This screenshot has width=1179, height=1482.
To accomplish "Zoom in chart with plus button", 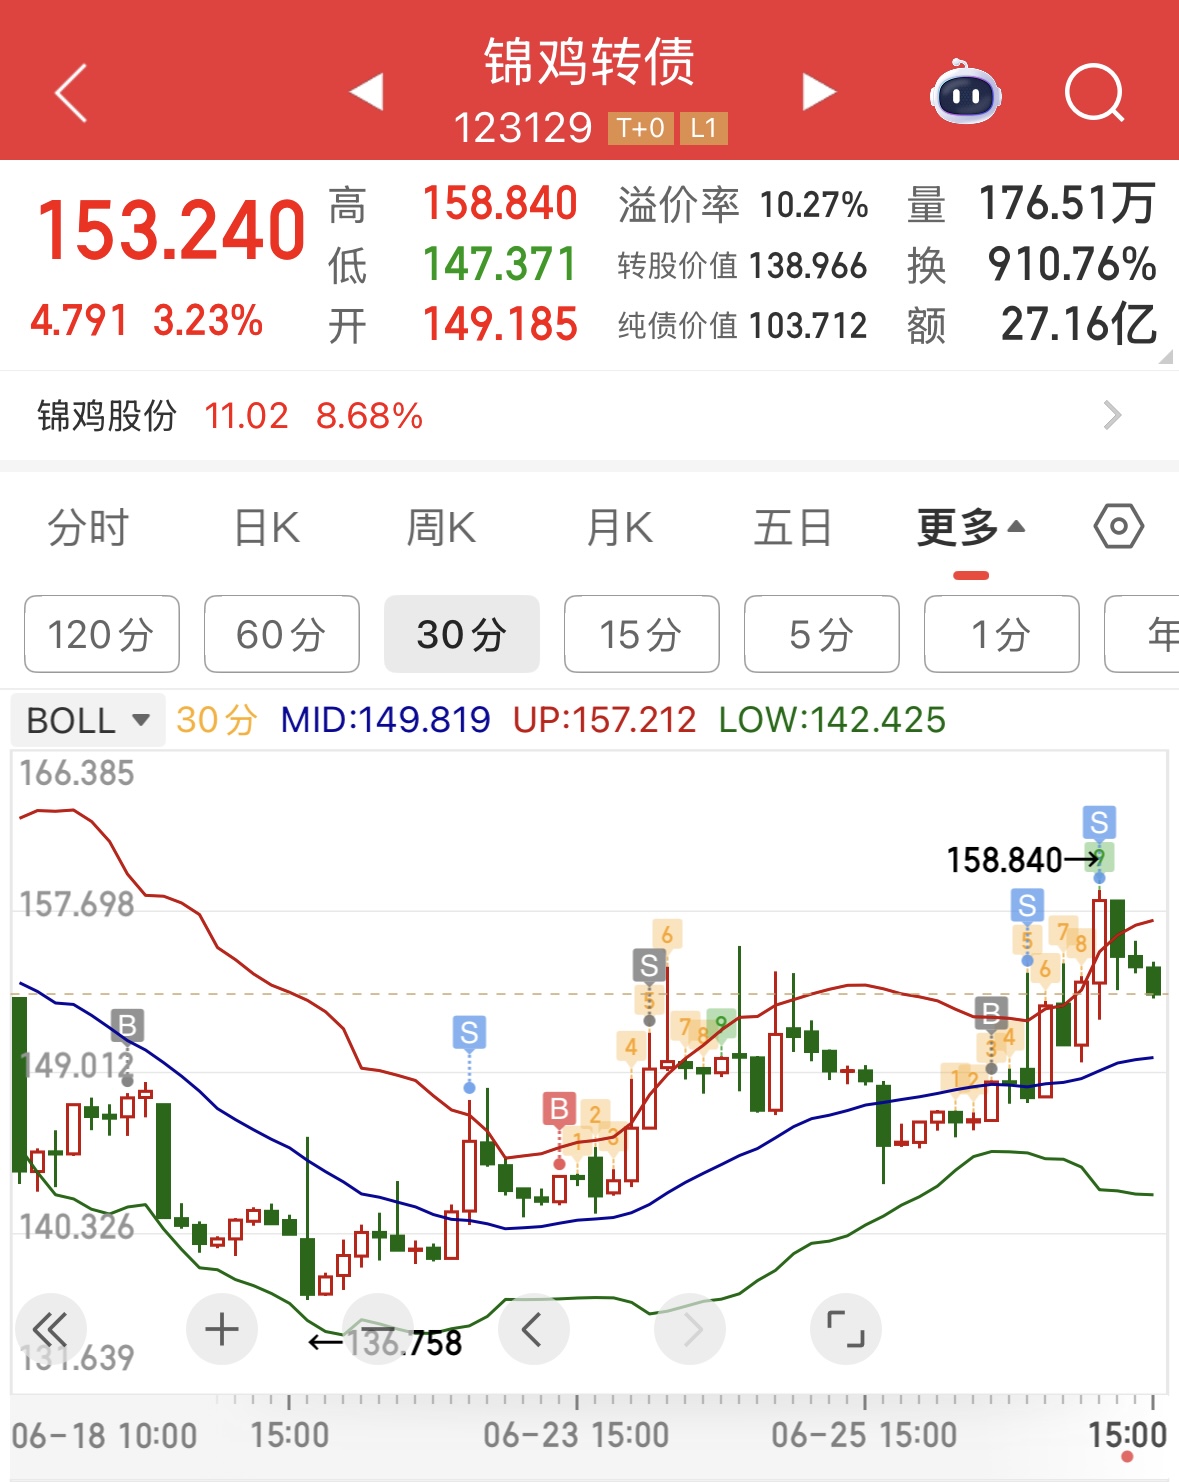I will click(x=221, y=1329).
